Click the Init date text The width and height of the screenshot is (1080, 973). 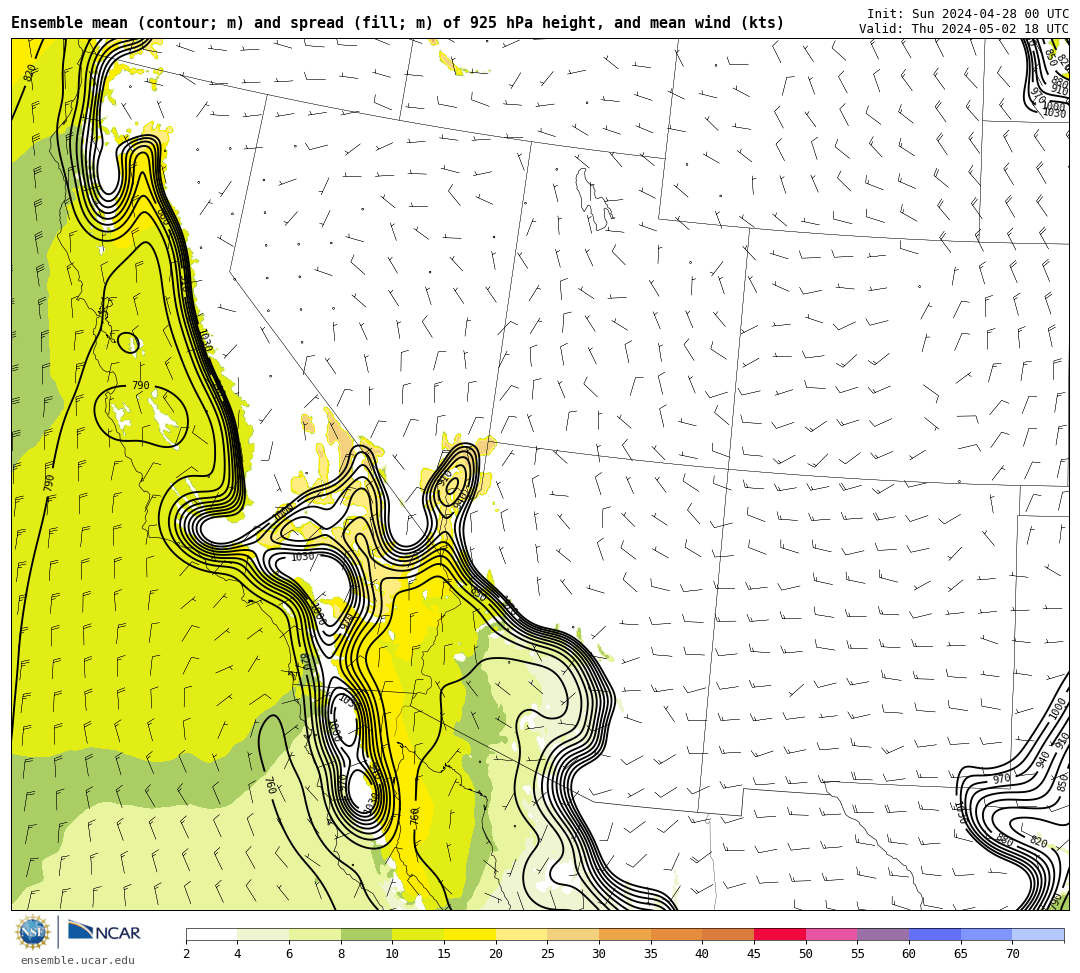pyautogui.click(x=968, y=14)
